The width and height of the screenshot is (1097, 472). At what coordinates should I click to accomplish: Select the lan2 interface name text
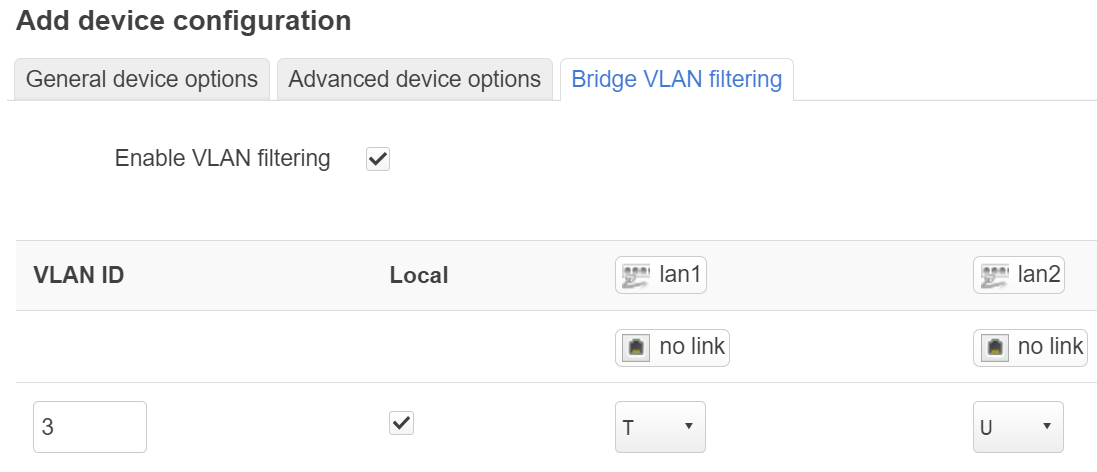click(x=1038, y=274)
